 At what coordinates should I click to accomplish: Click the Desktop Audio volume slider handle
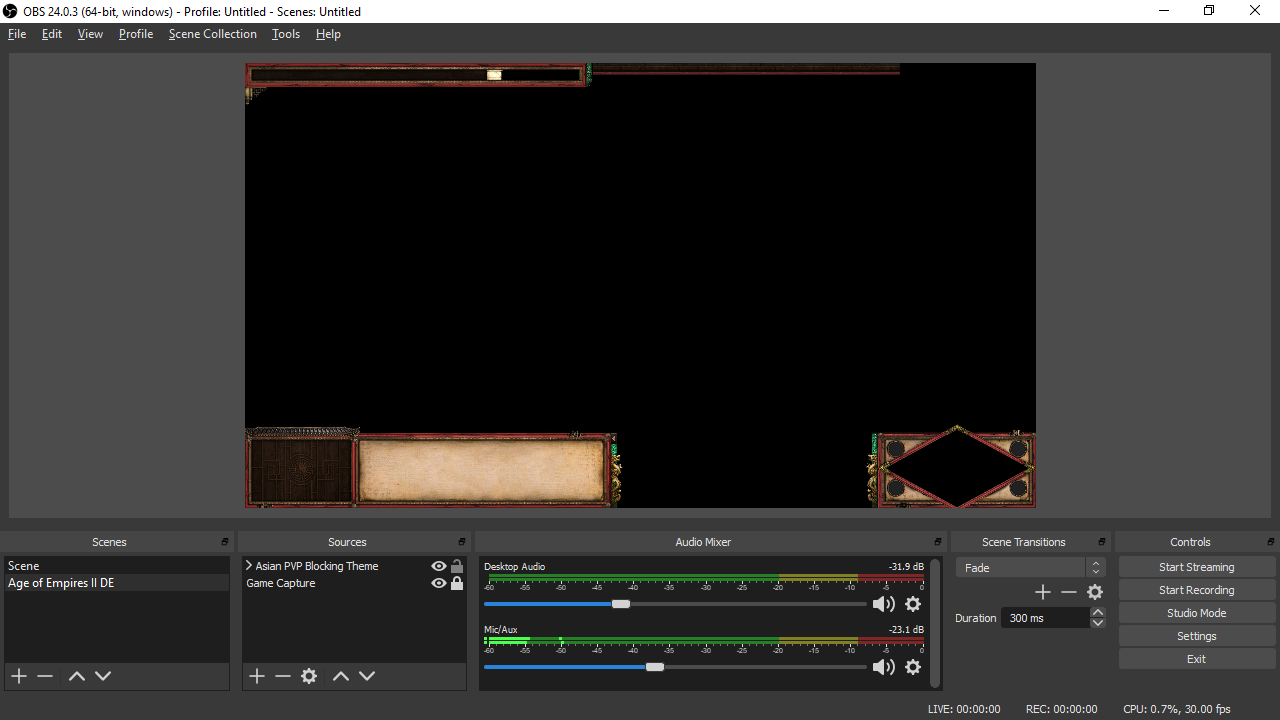pyautogui.click(x=621, y=604)
